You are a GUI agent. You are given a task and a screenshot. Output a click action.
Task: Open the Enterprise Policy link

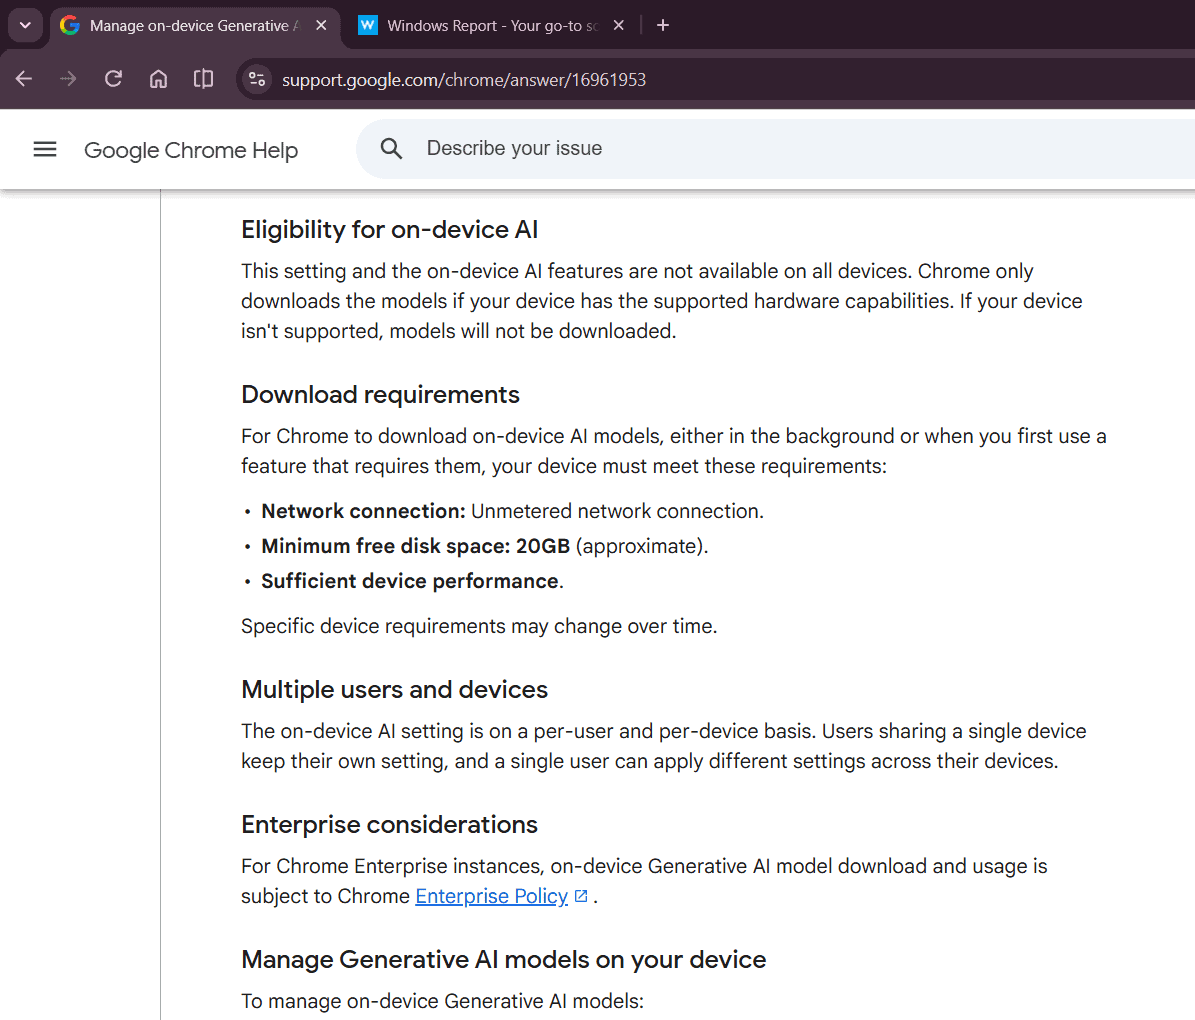(x=492, y=896)
